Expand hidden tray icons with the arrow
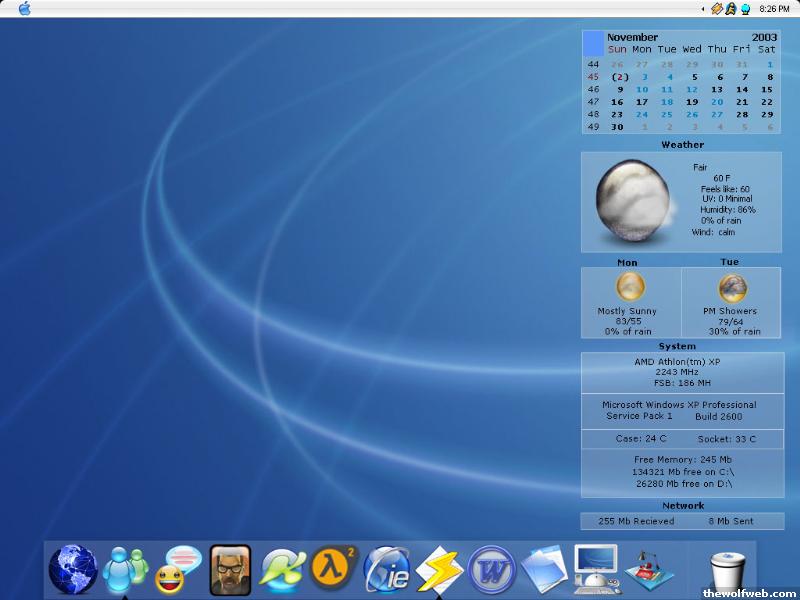 tap(703, 9)
